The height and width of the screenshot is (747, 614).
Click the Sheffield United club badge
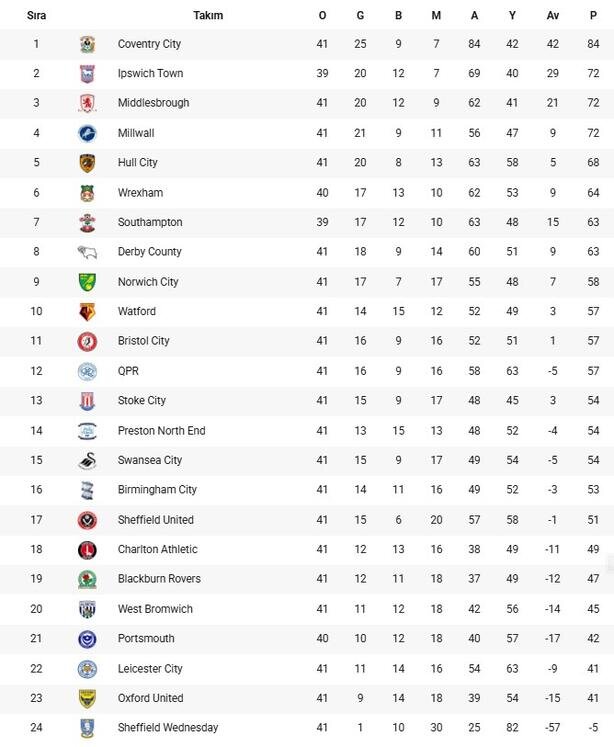tap(87, 520)
